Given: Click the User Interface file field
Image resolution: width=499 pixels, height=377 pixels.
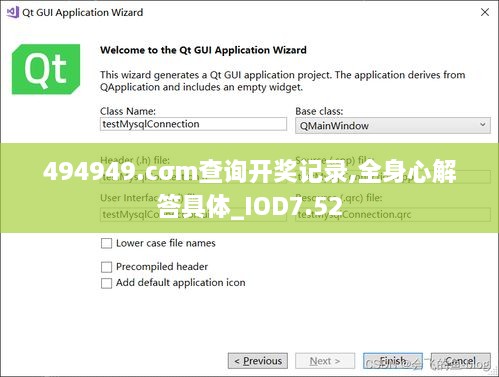Looking at the screenshot, I should 193,214.
